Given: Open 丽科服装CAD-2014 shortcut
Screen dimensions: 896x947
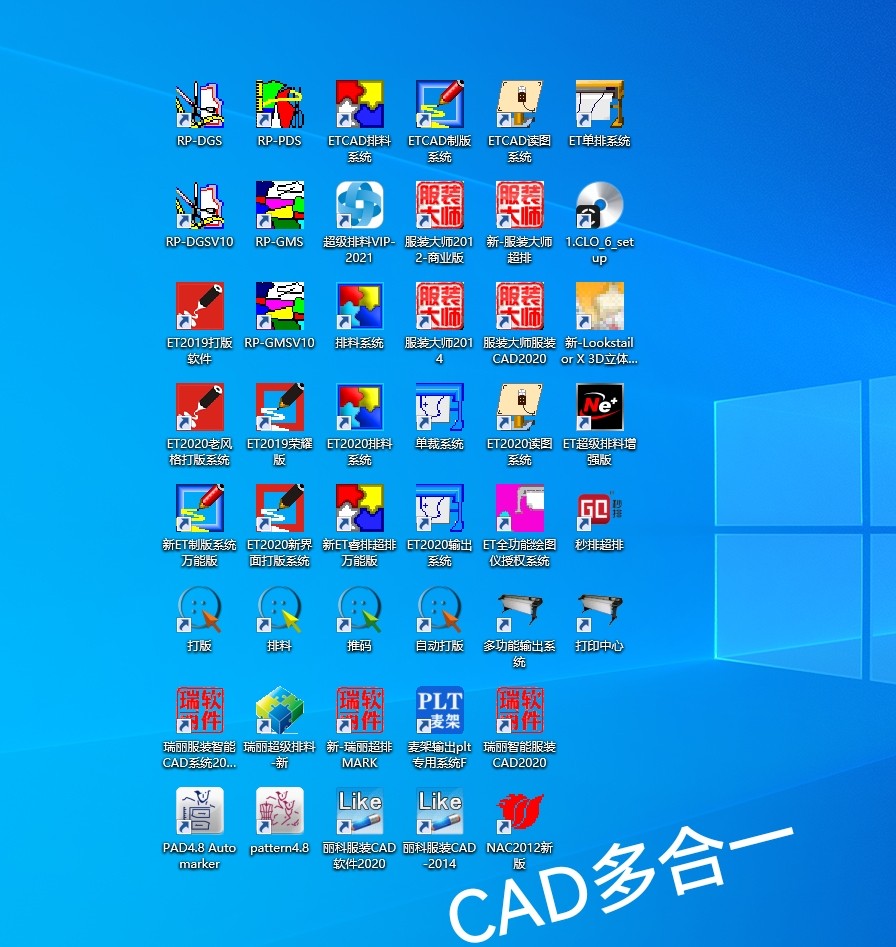Looking at the screenshot, I should tap(440, 810).
